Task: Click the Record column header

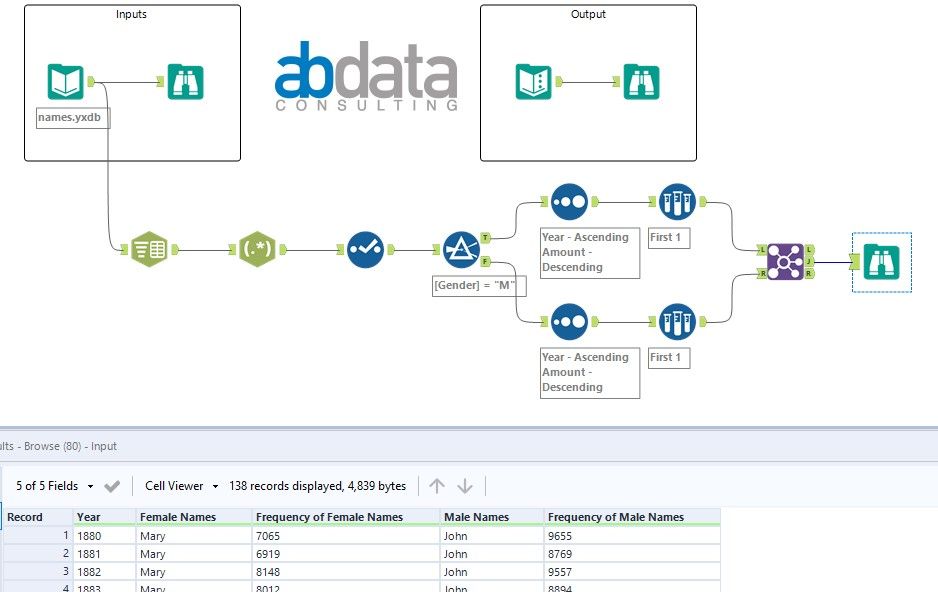Action: [x=37, y=517]
